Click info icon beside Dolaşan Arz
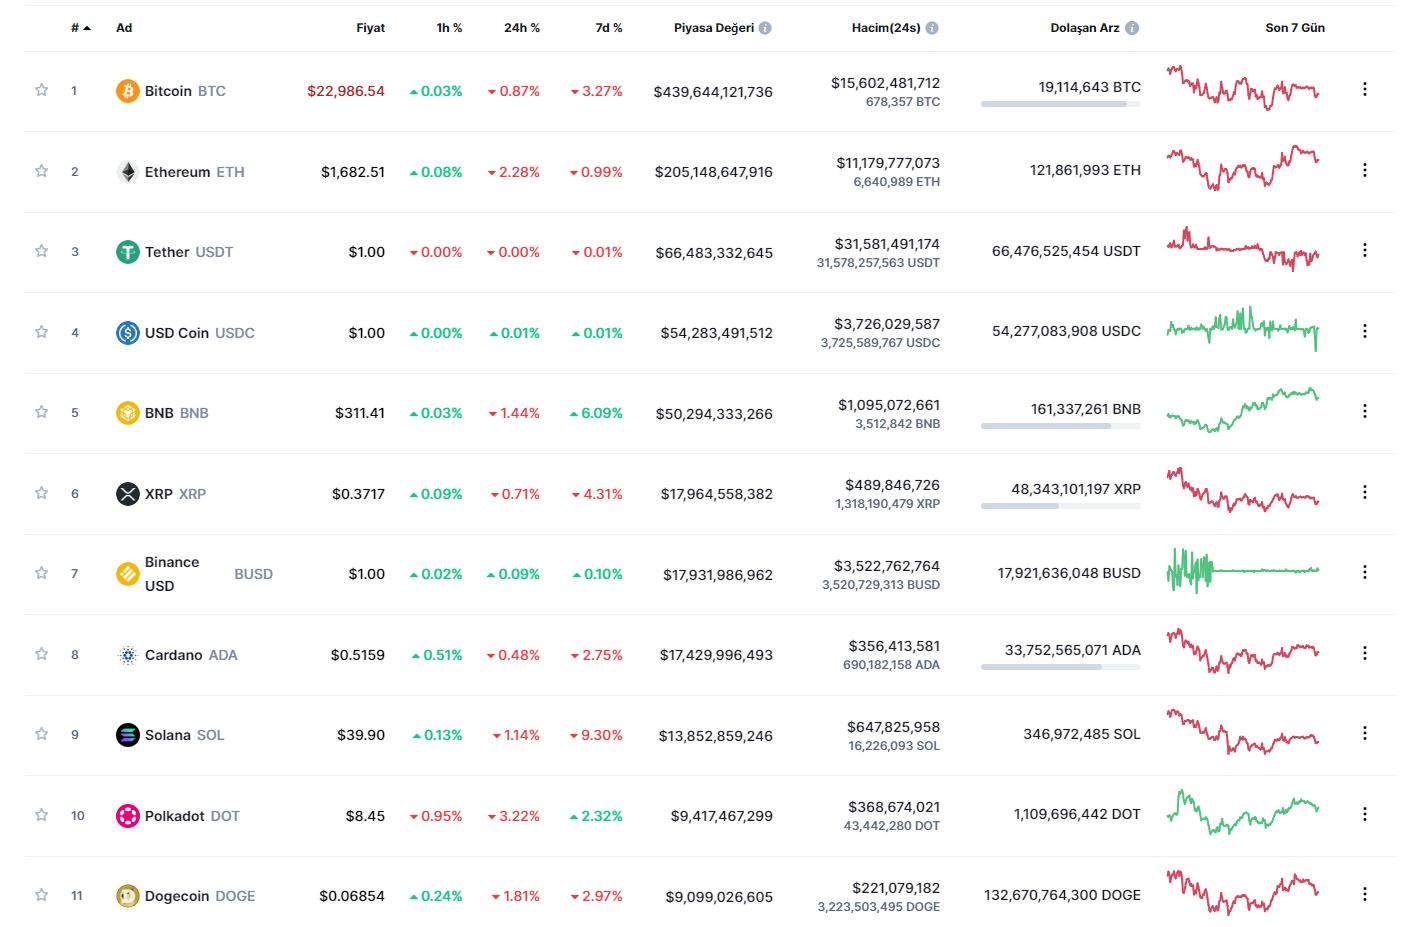Image resolution: width=1409 pixels, height=927 pixels. [1132, 28]
